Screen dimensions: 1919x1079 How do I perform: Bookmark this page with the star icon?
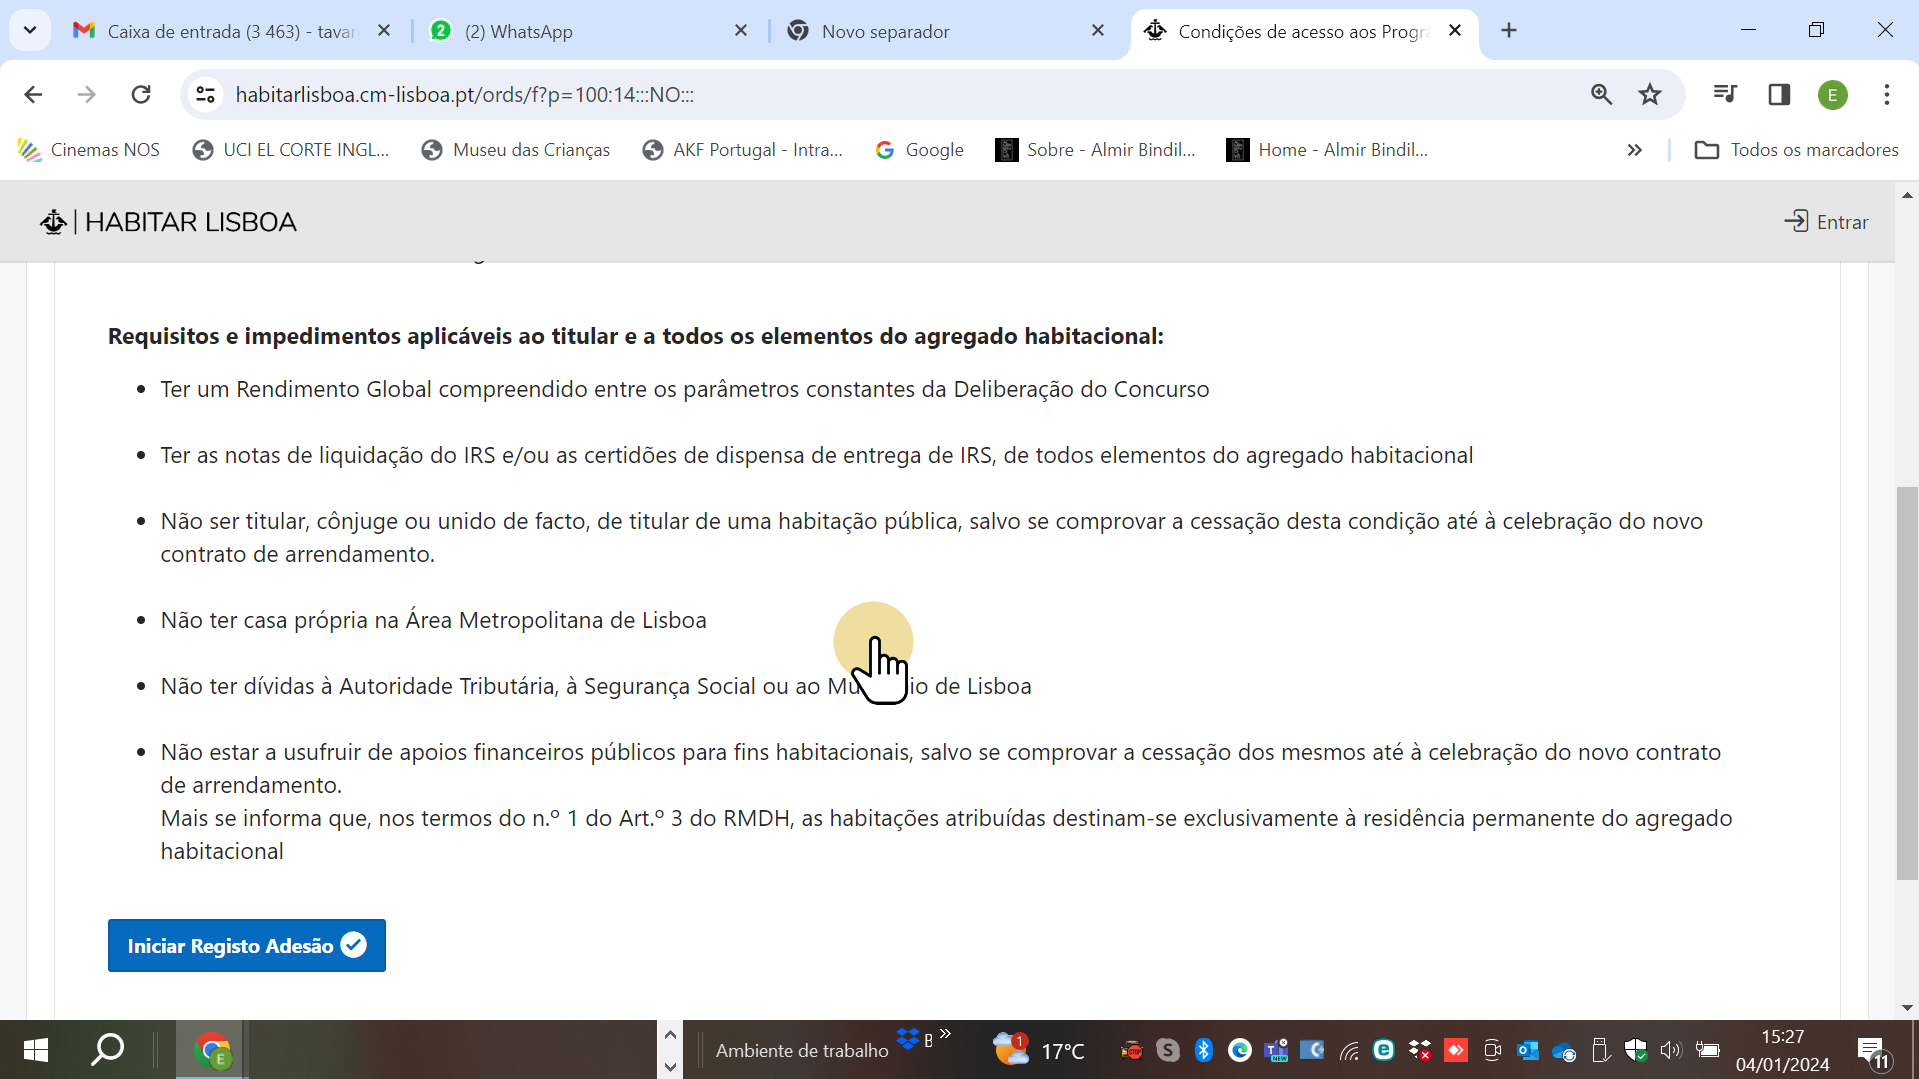1649,95
